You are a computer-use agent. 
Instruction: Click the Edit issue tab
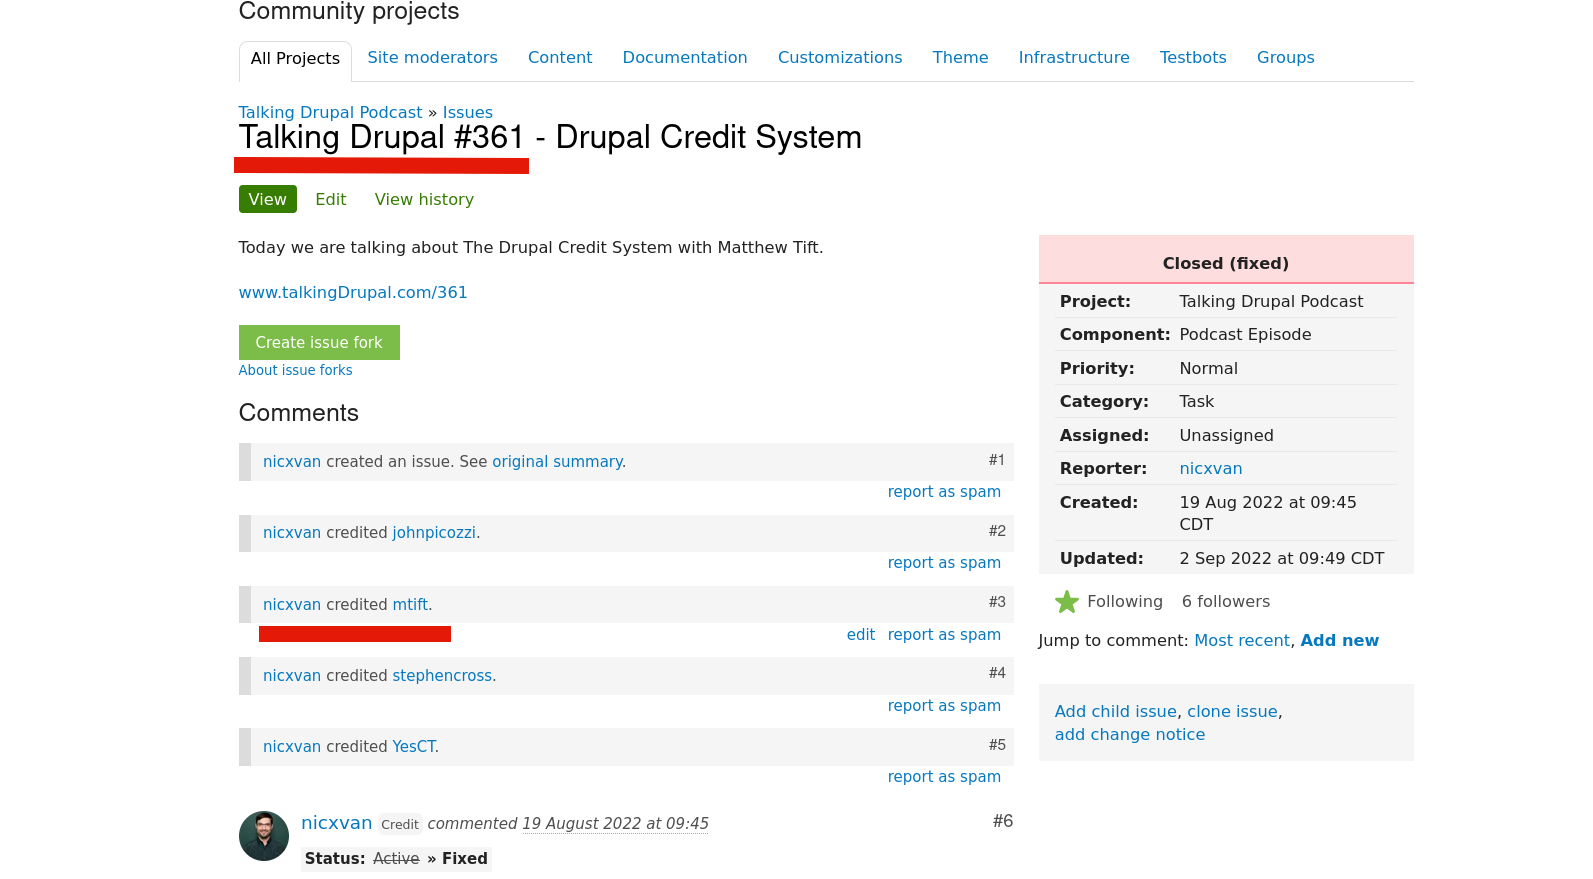pos(330,200)
